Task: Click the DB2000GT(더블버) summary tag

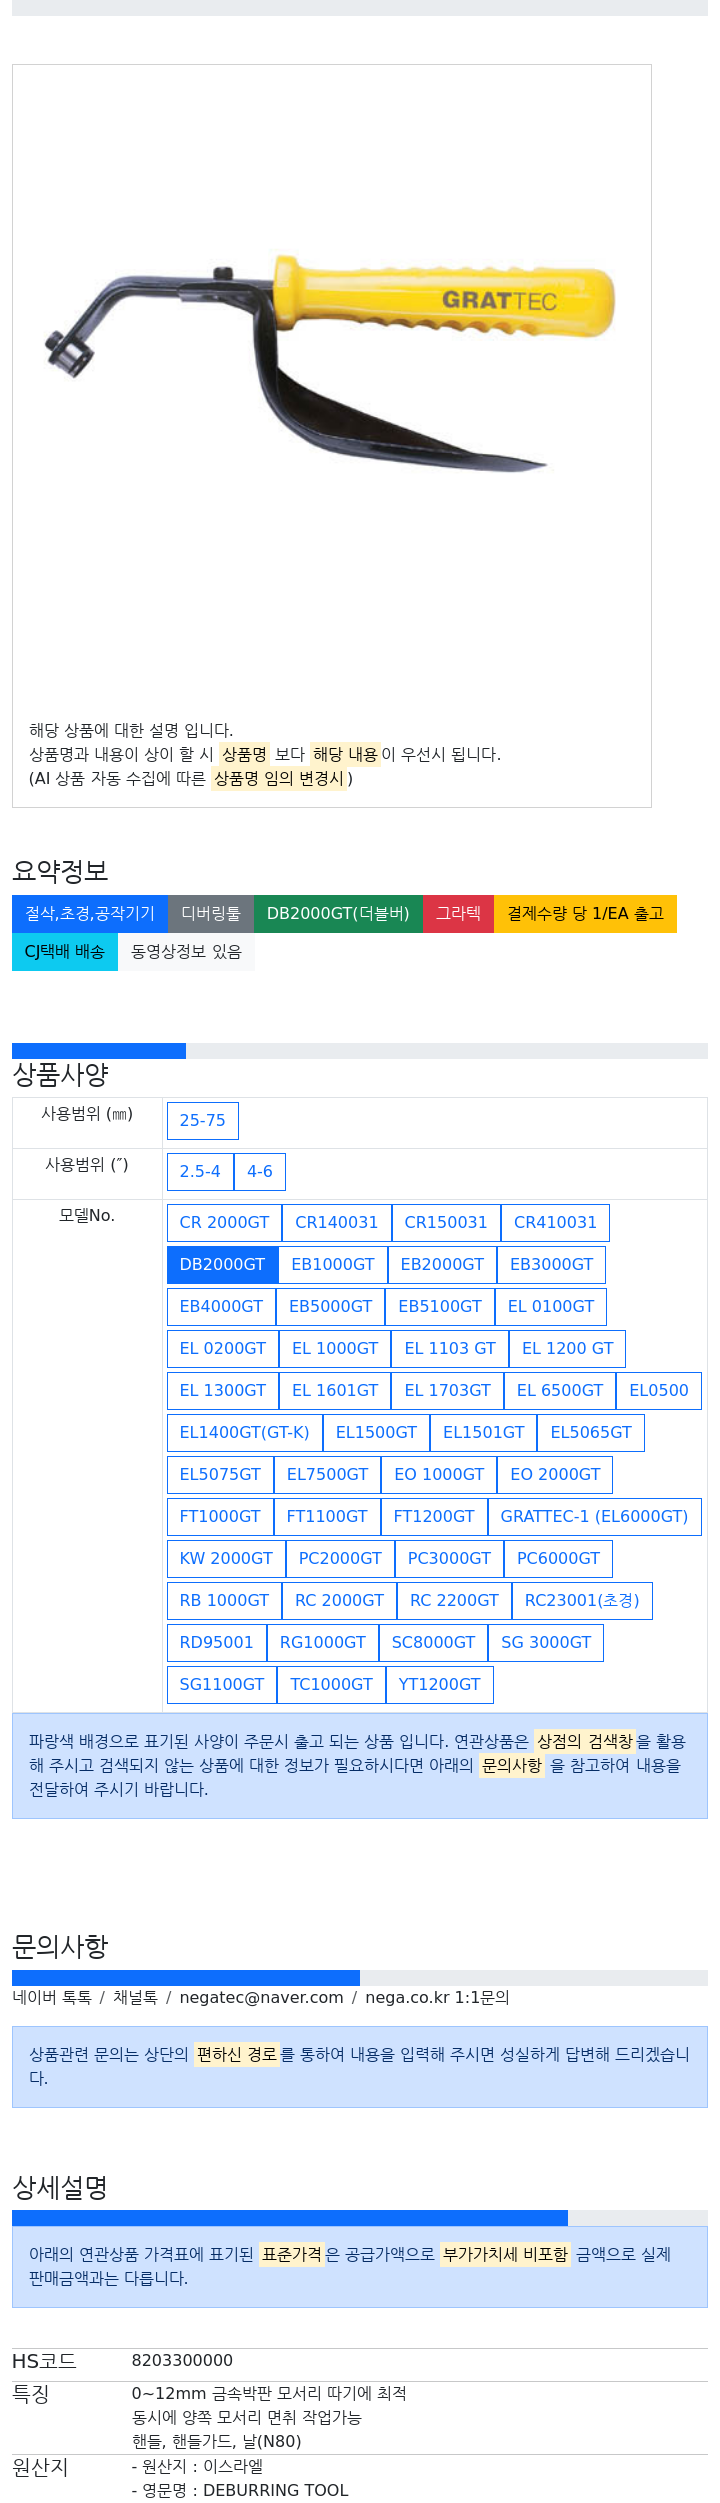Action: pyautogui.click(x=338, y=914)
